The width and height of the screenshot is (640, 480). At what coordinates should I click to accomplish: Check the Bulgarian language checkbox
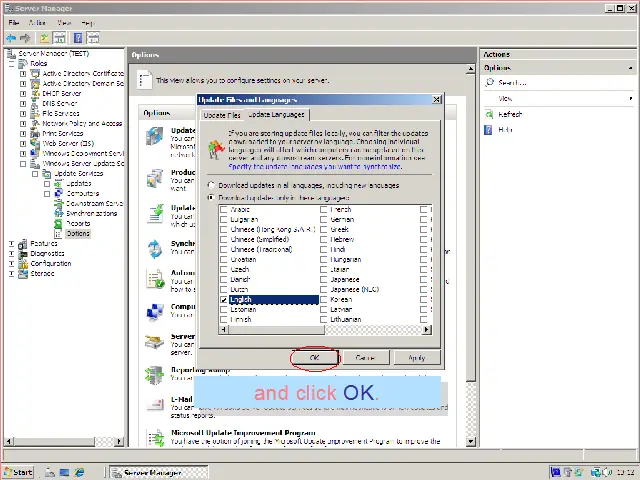click(x=224, y=220)
